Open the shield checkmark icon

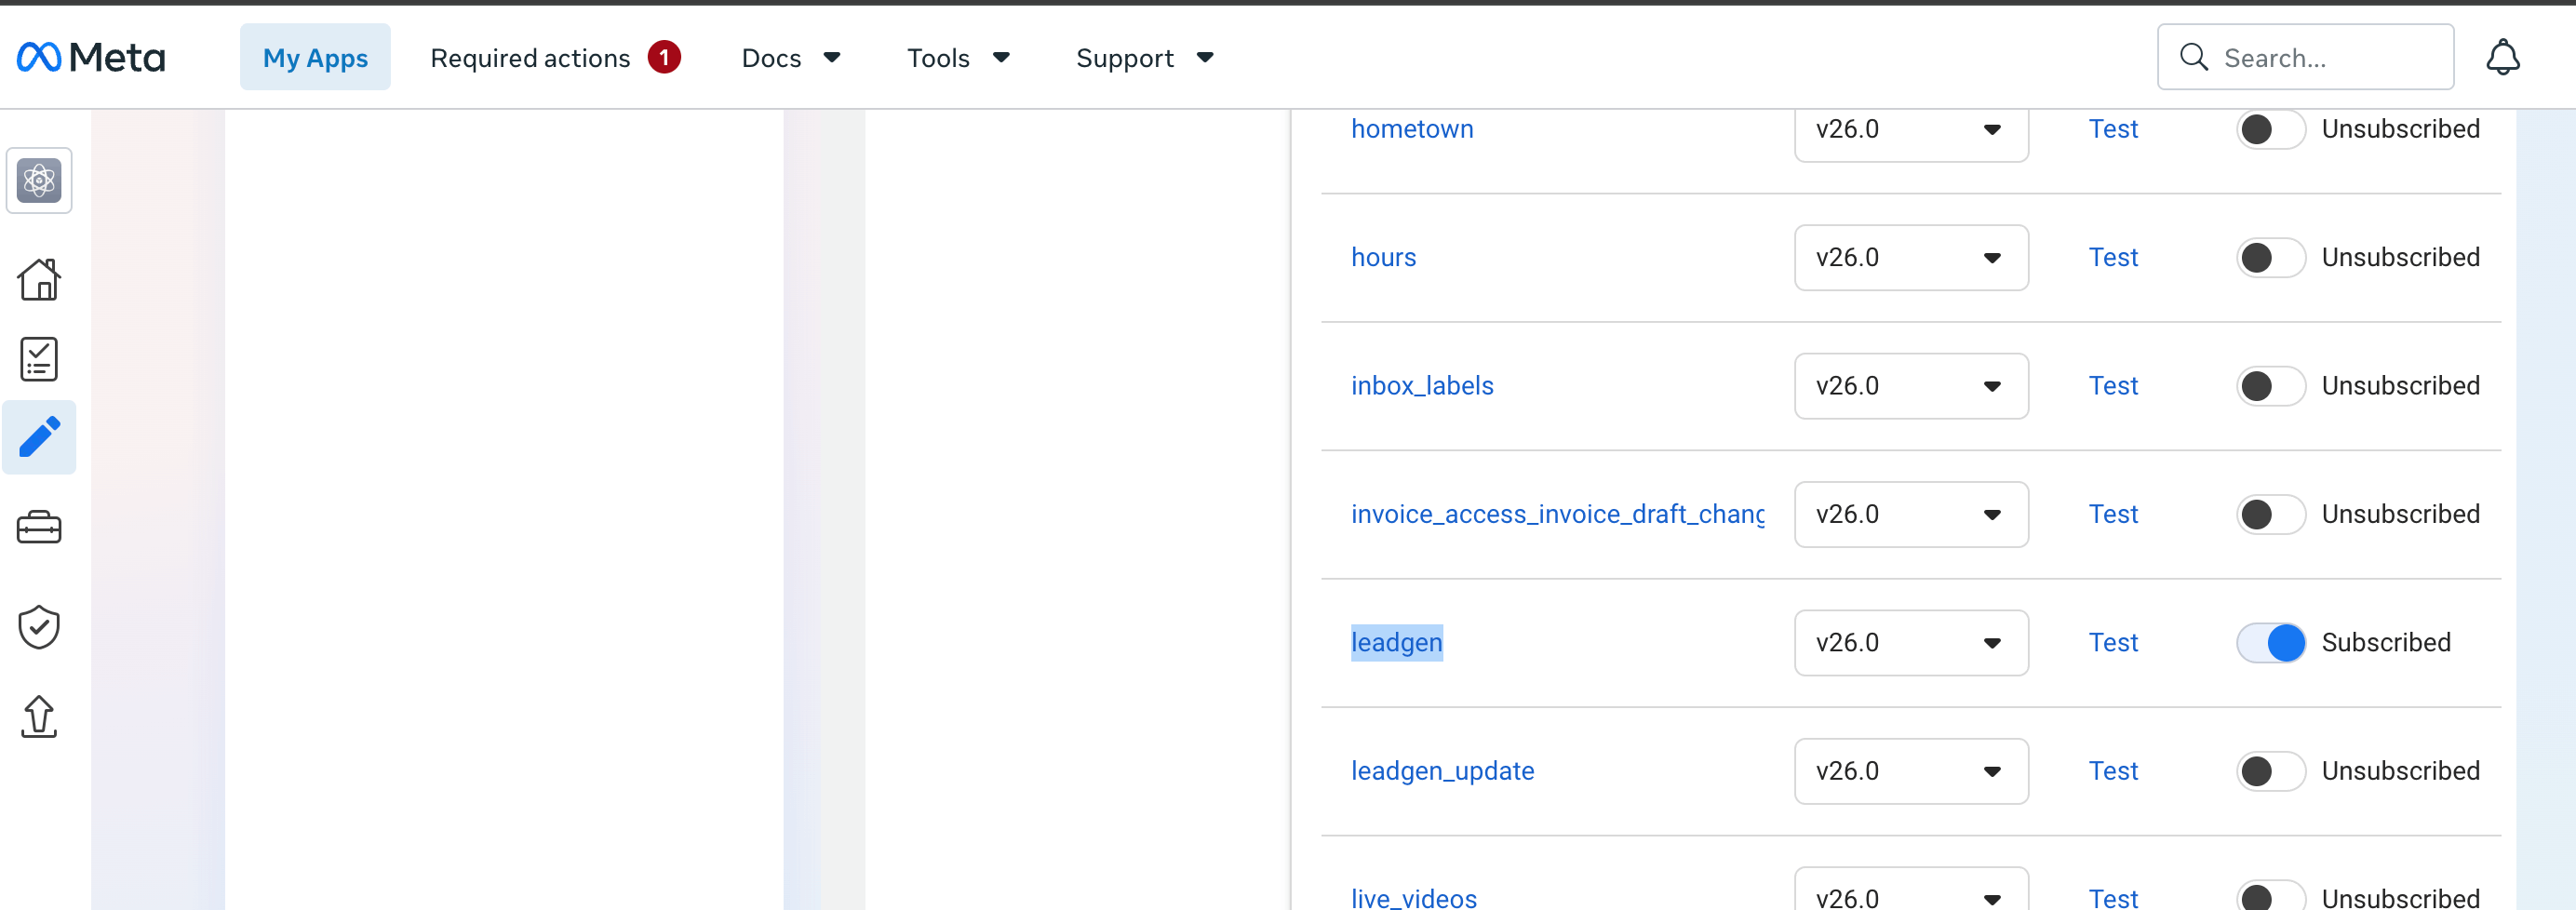(x=39, y=627)
